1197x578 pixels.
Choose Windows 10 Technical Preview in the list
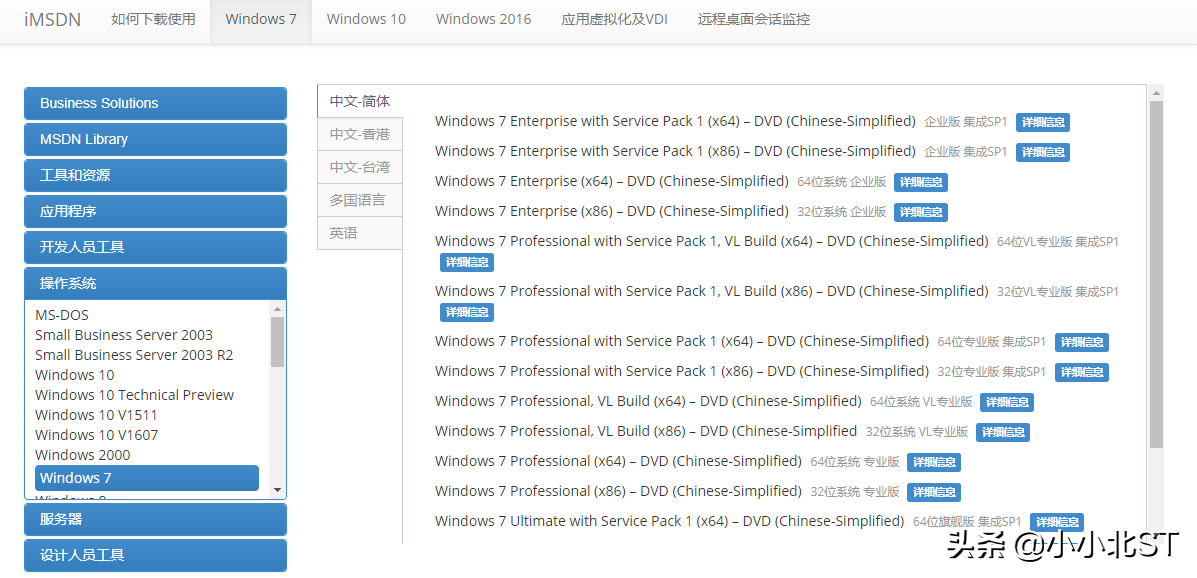[134, 394]
